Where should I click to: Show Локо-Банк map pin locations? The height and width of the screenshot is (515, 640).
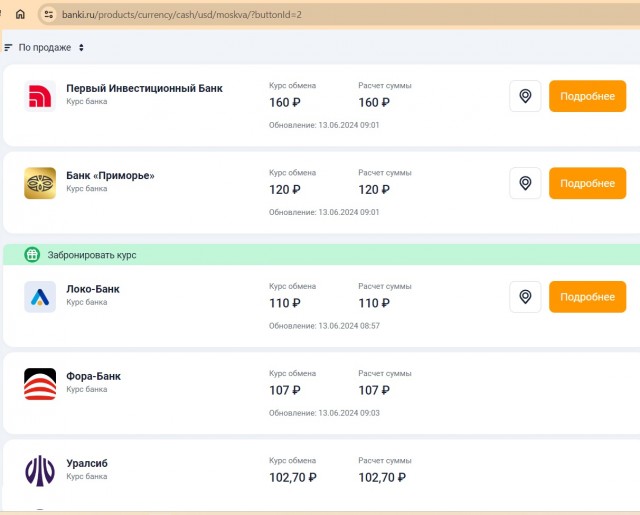click(525, 297)
